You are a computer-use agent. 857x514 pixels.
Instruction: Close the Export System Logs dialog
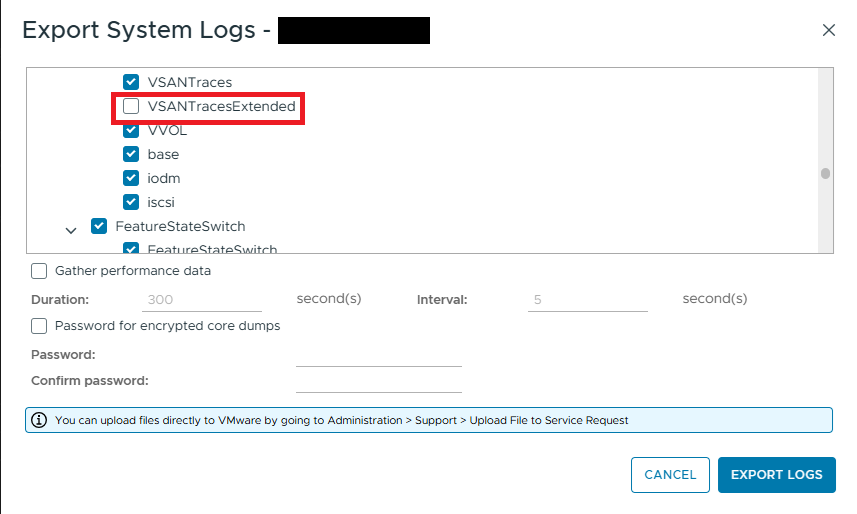click(829, 30)
